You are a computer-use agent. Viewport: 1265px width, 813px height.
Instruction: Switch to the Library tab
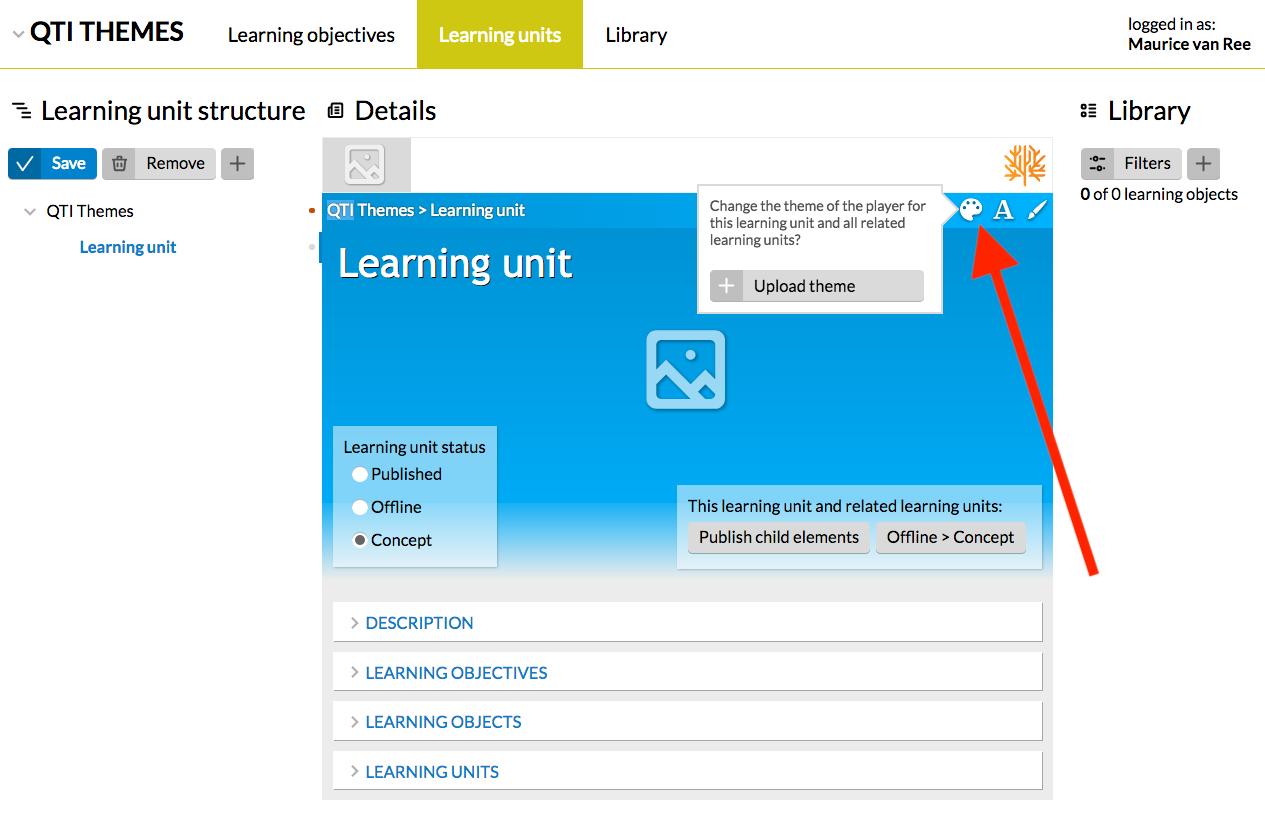tap(636, 35)
